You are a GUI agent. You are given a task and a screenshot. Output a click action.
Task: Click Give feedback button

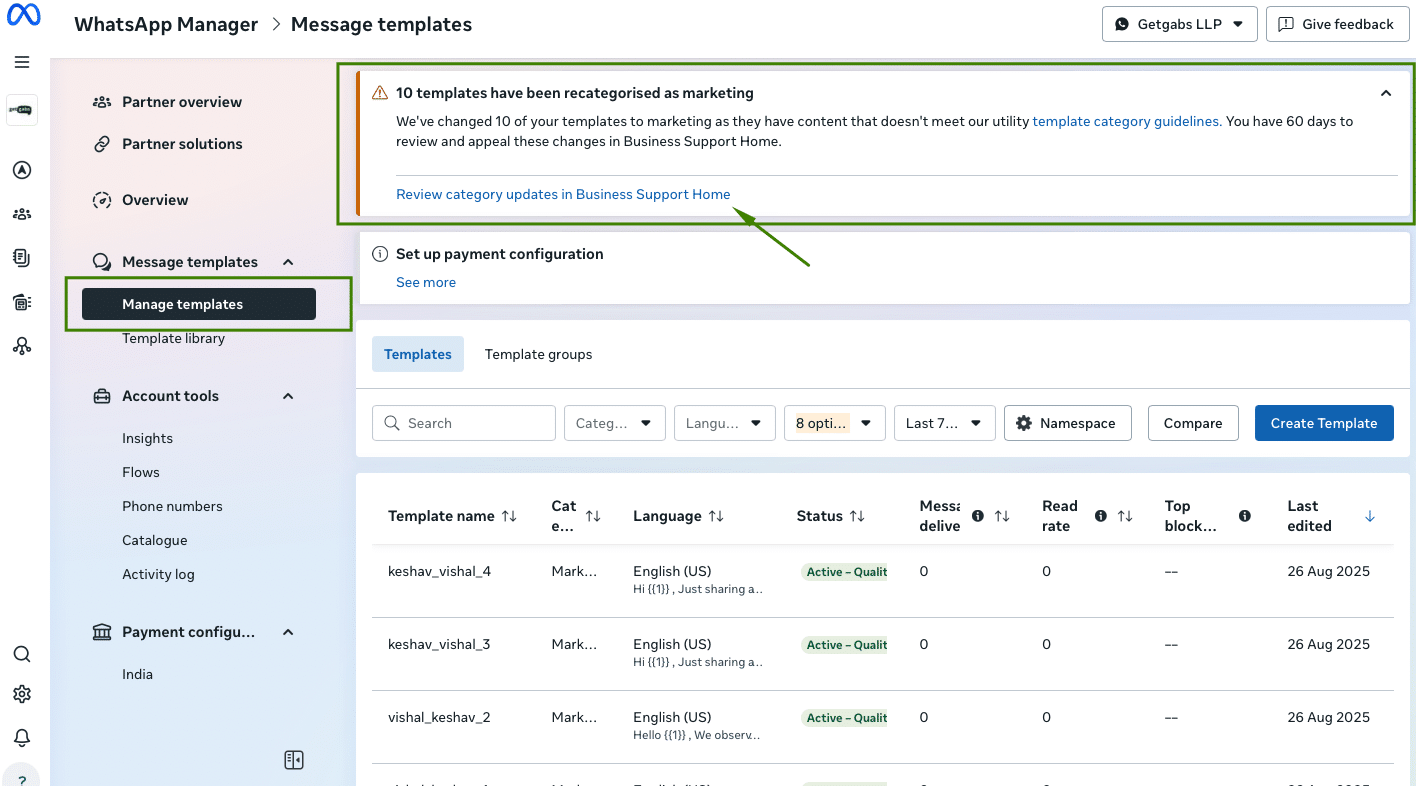(x=1336, y=24)
